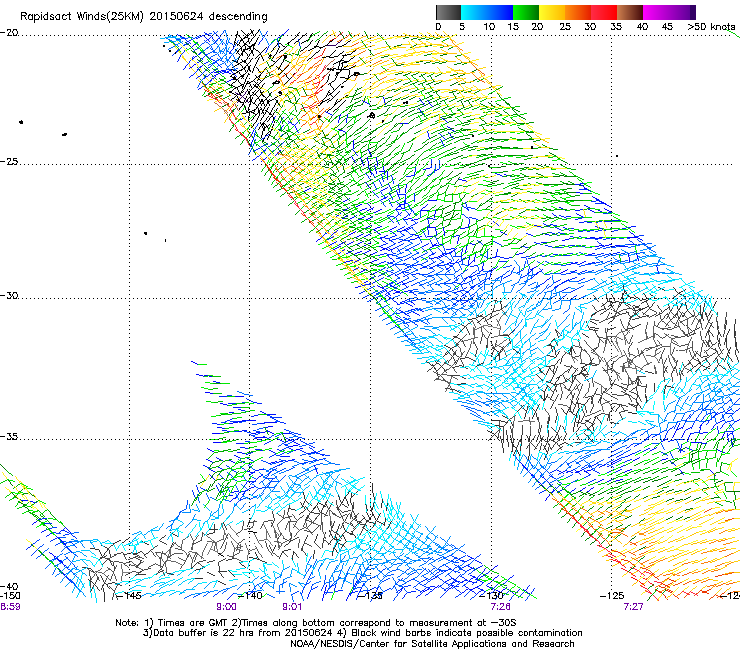Click the purple '9:01' time label

click(x=292, y=607)
